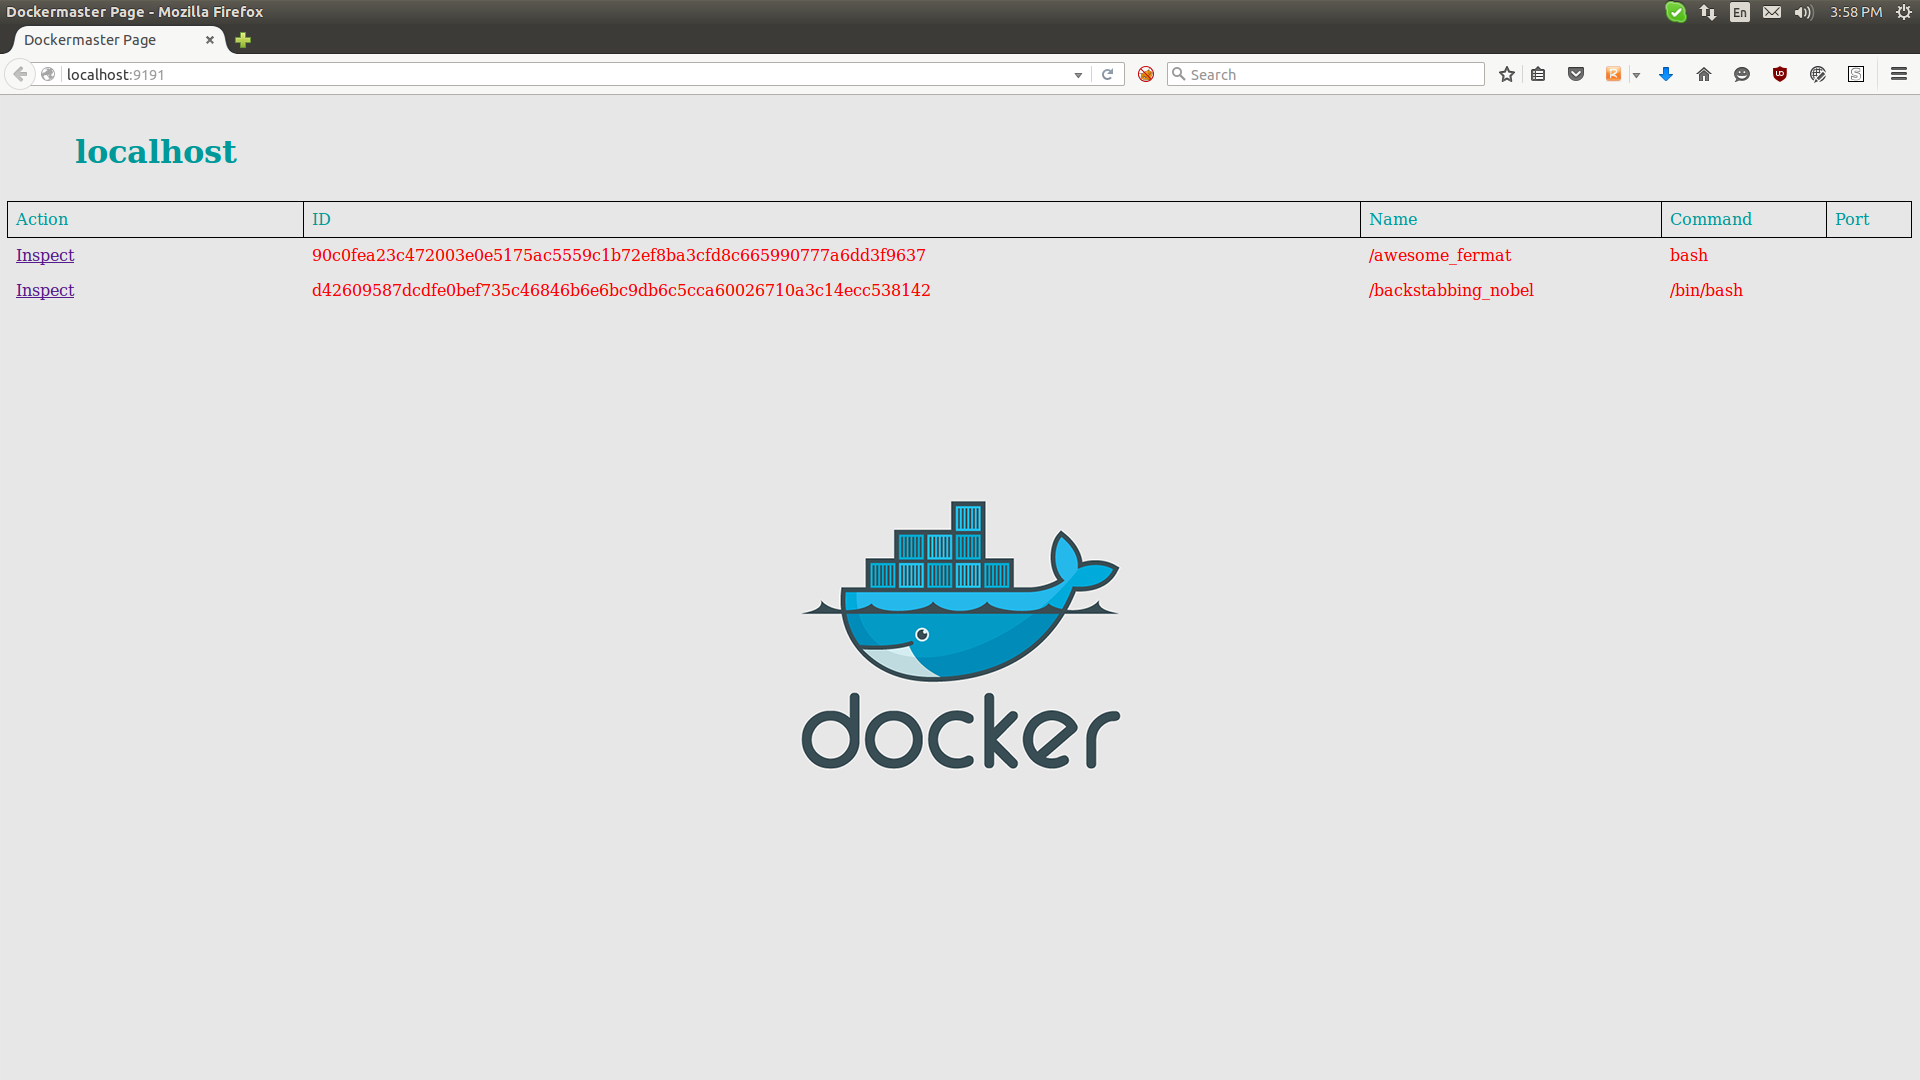Click the Home toolbar icon
Viewport: 1920px width, 1080px height.
(1704, 74)
